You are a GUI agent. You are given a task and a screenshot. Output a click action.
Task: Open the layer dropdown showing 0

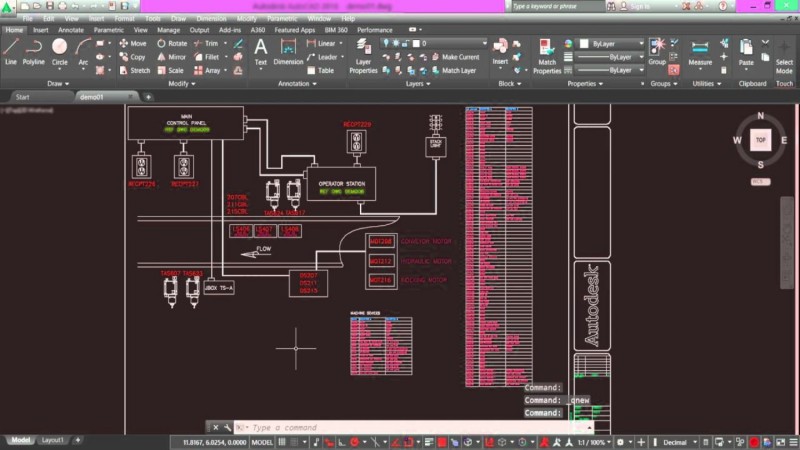[x=434, y=43]
